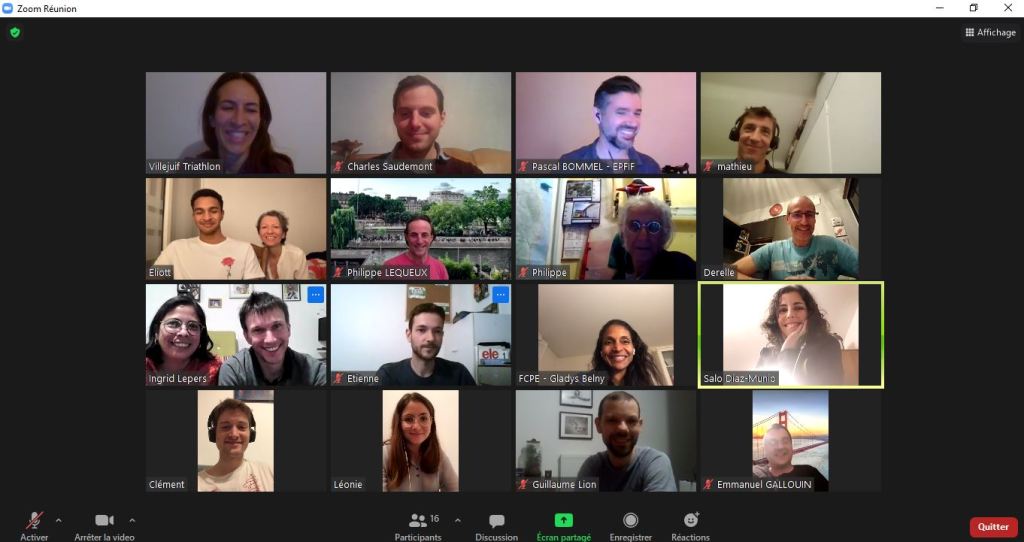Open more options on Ingrid Lepers tile
The width and height of the screenshot is (1024, 542).
tap(315, 295)
